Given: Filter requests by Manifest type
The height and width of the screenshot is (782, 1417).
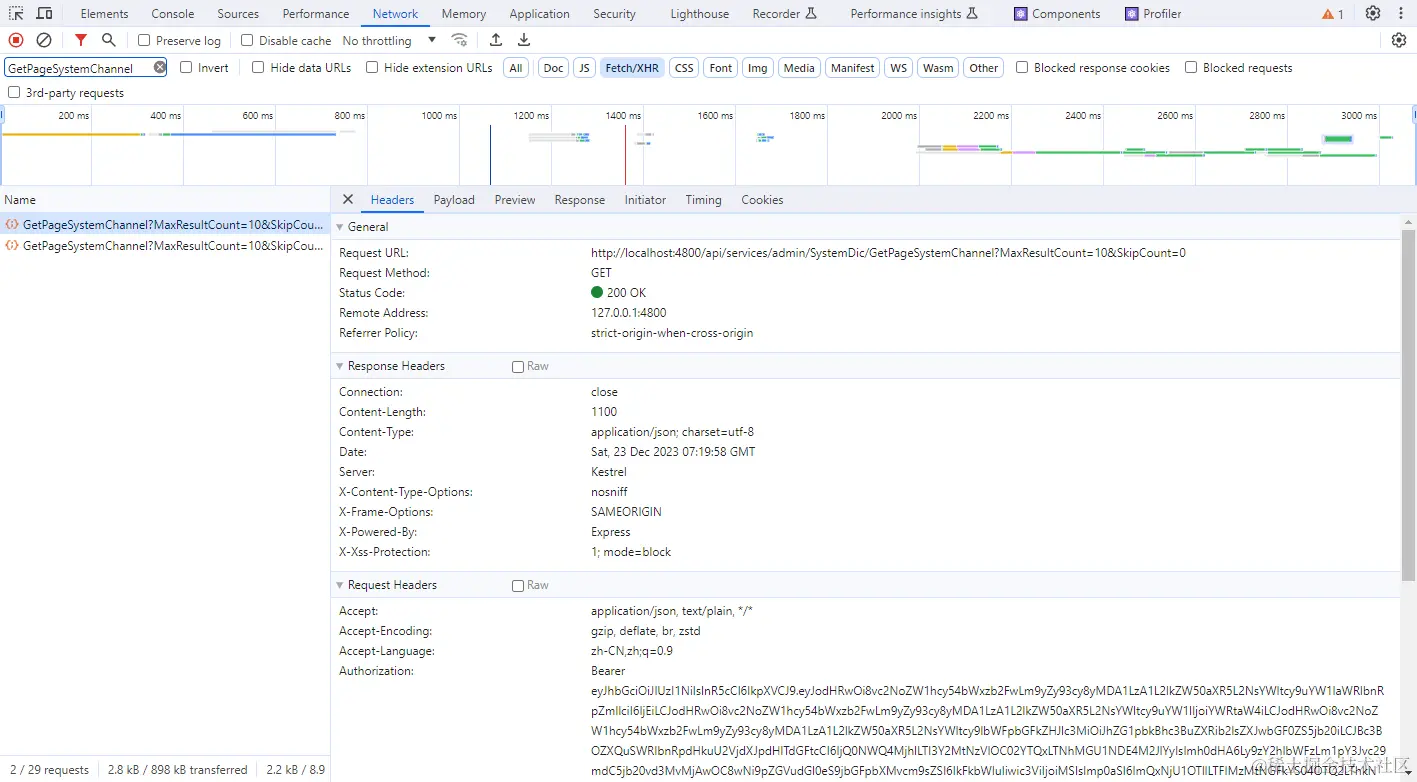Looking at the screenshot, I should click(x=852, y=68).
